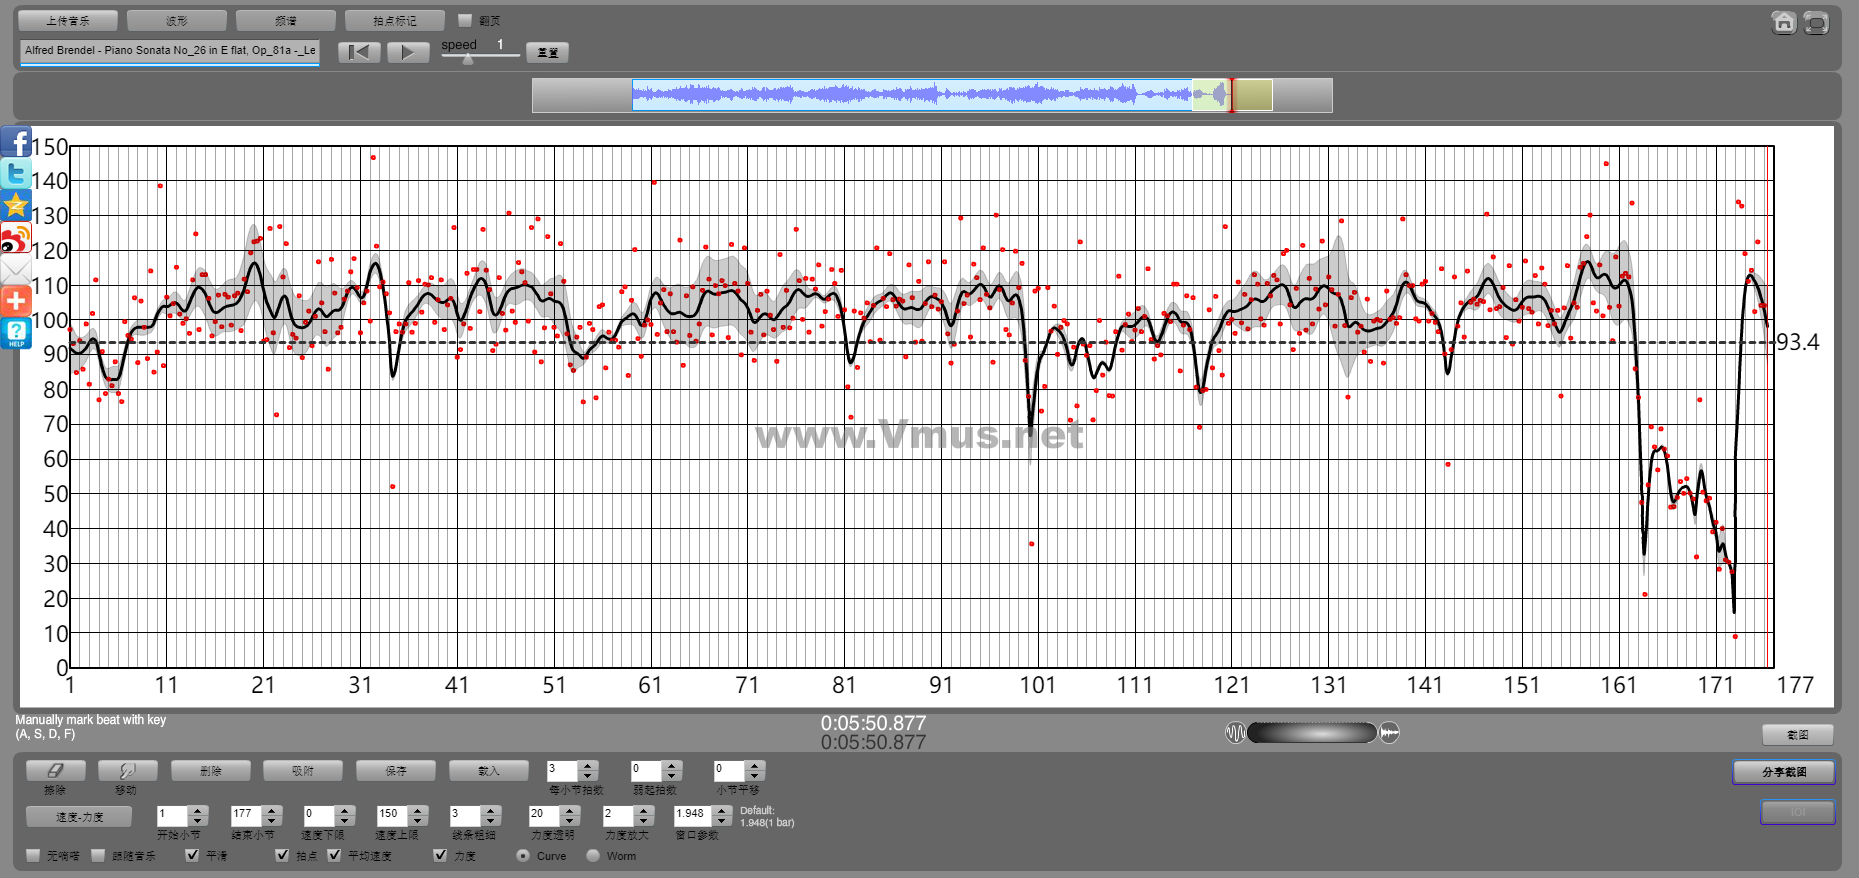Click the playback speed slider handle
Image resolution: width=1859 pixels, height=878 pixels.
pos(468,59)
